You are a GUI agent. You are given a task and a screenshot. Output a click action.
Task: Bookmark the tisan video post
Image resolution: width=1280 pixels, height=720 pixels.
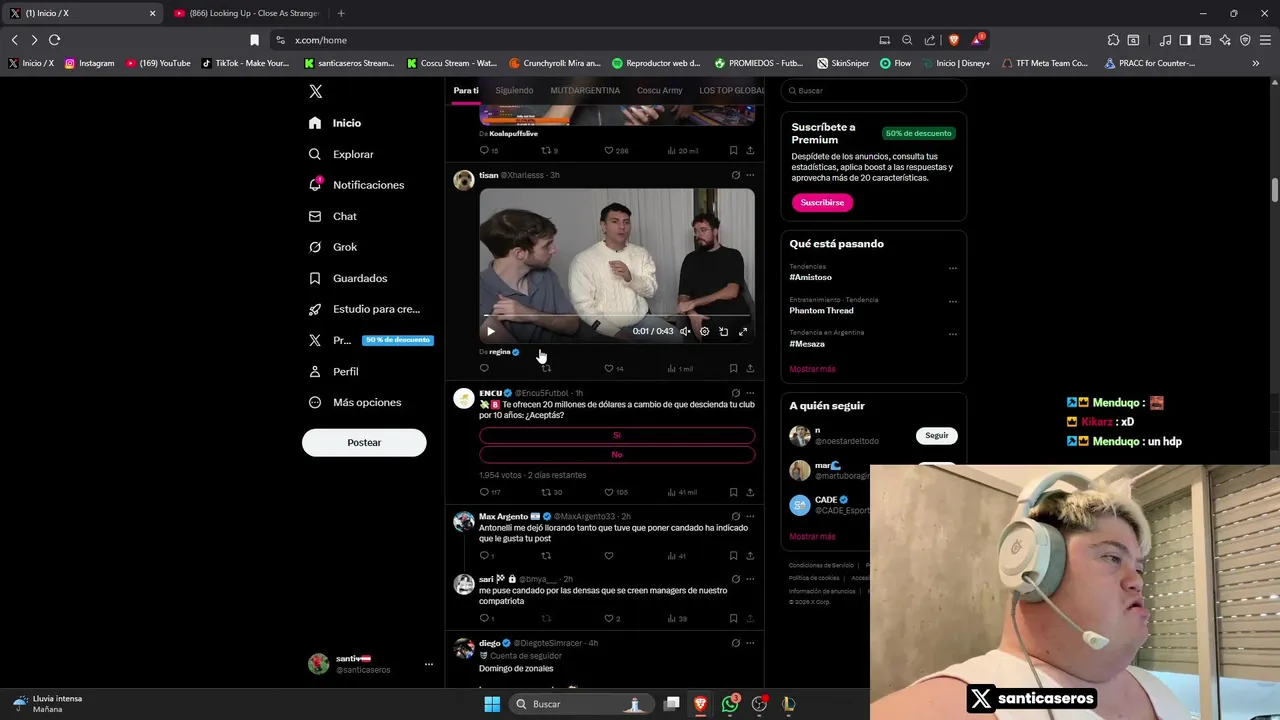pos(733,368)
